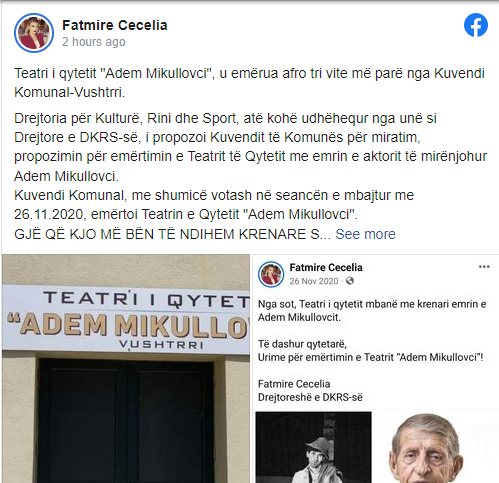Image resolution: width=499 pixels, height=483 pixels.
Task: Click the small profile picture in embedded post
Action: (x=271, y=274)
